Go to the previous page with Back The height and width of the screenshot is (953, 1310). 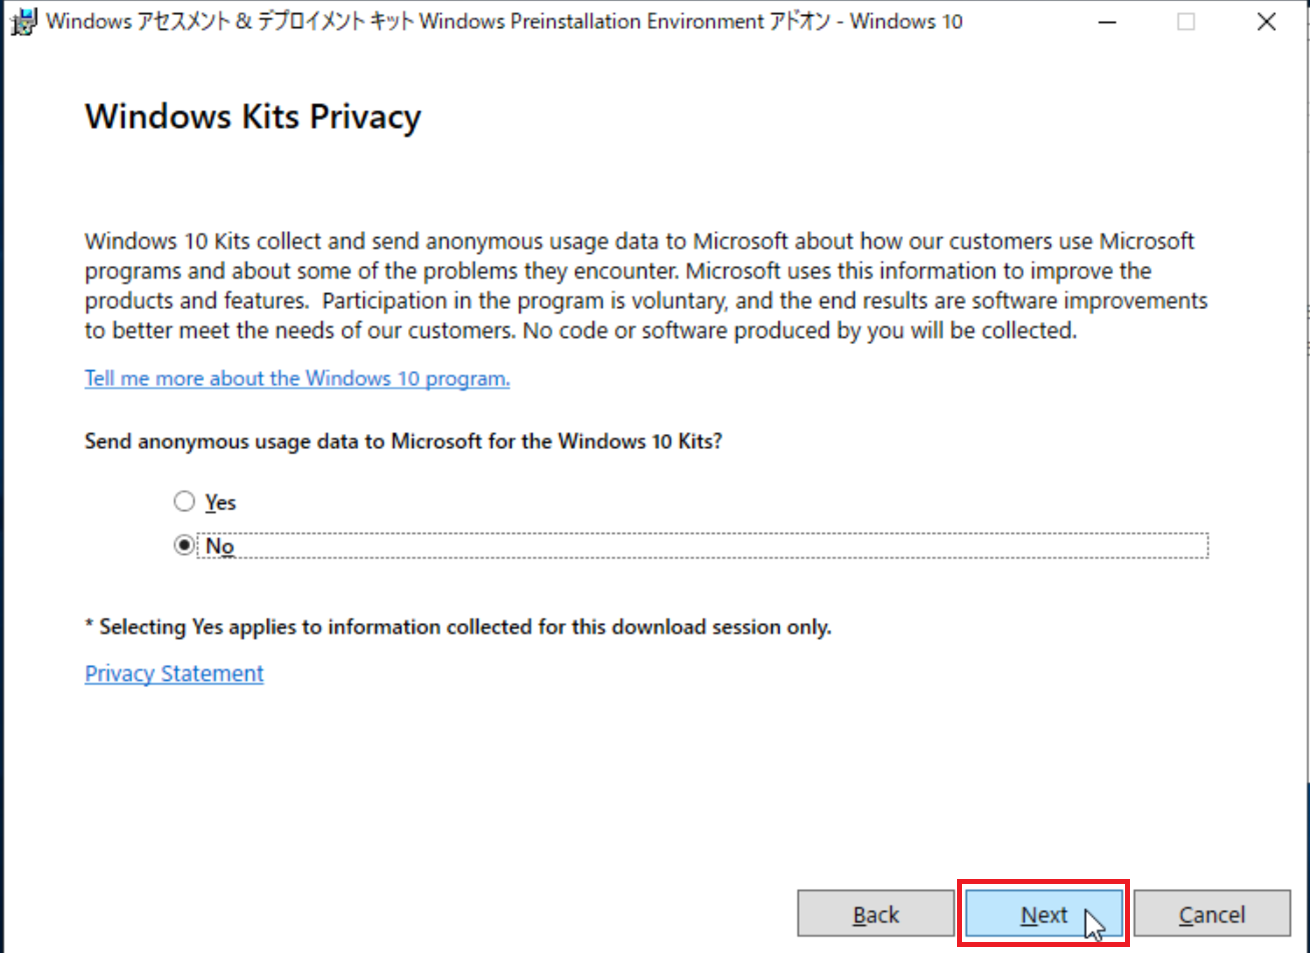pos(875,914)
